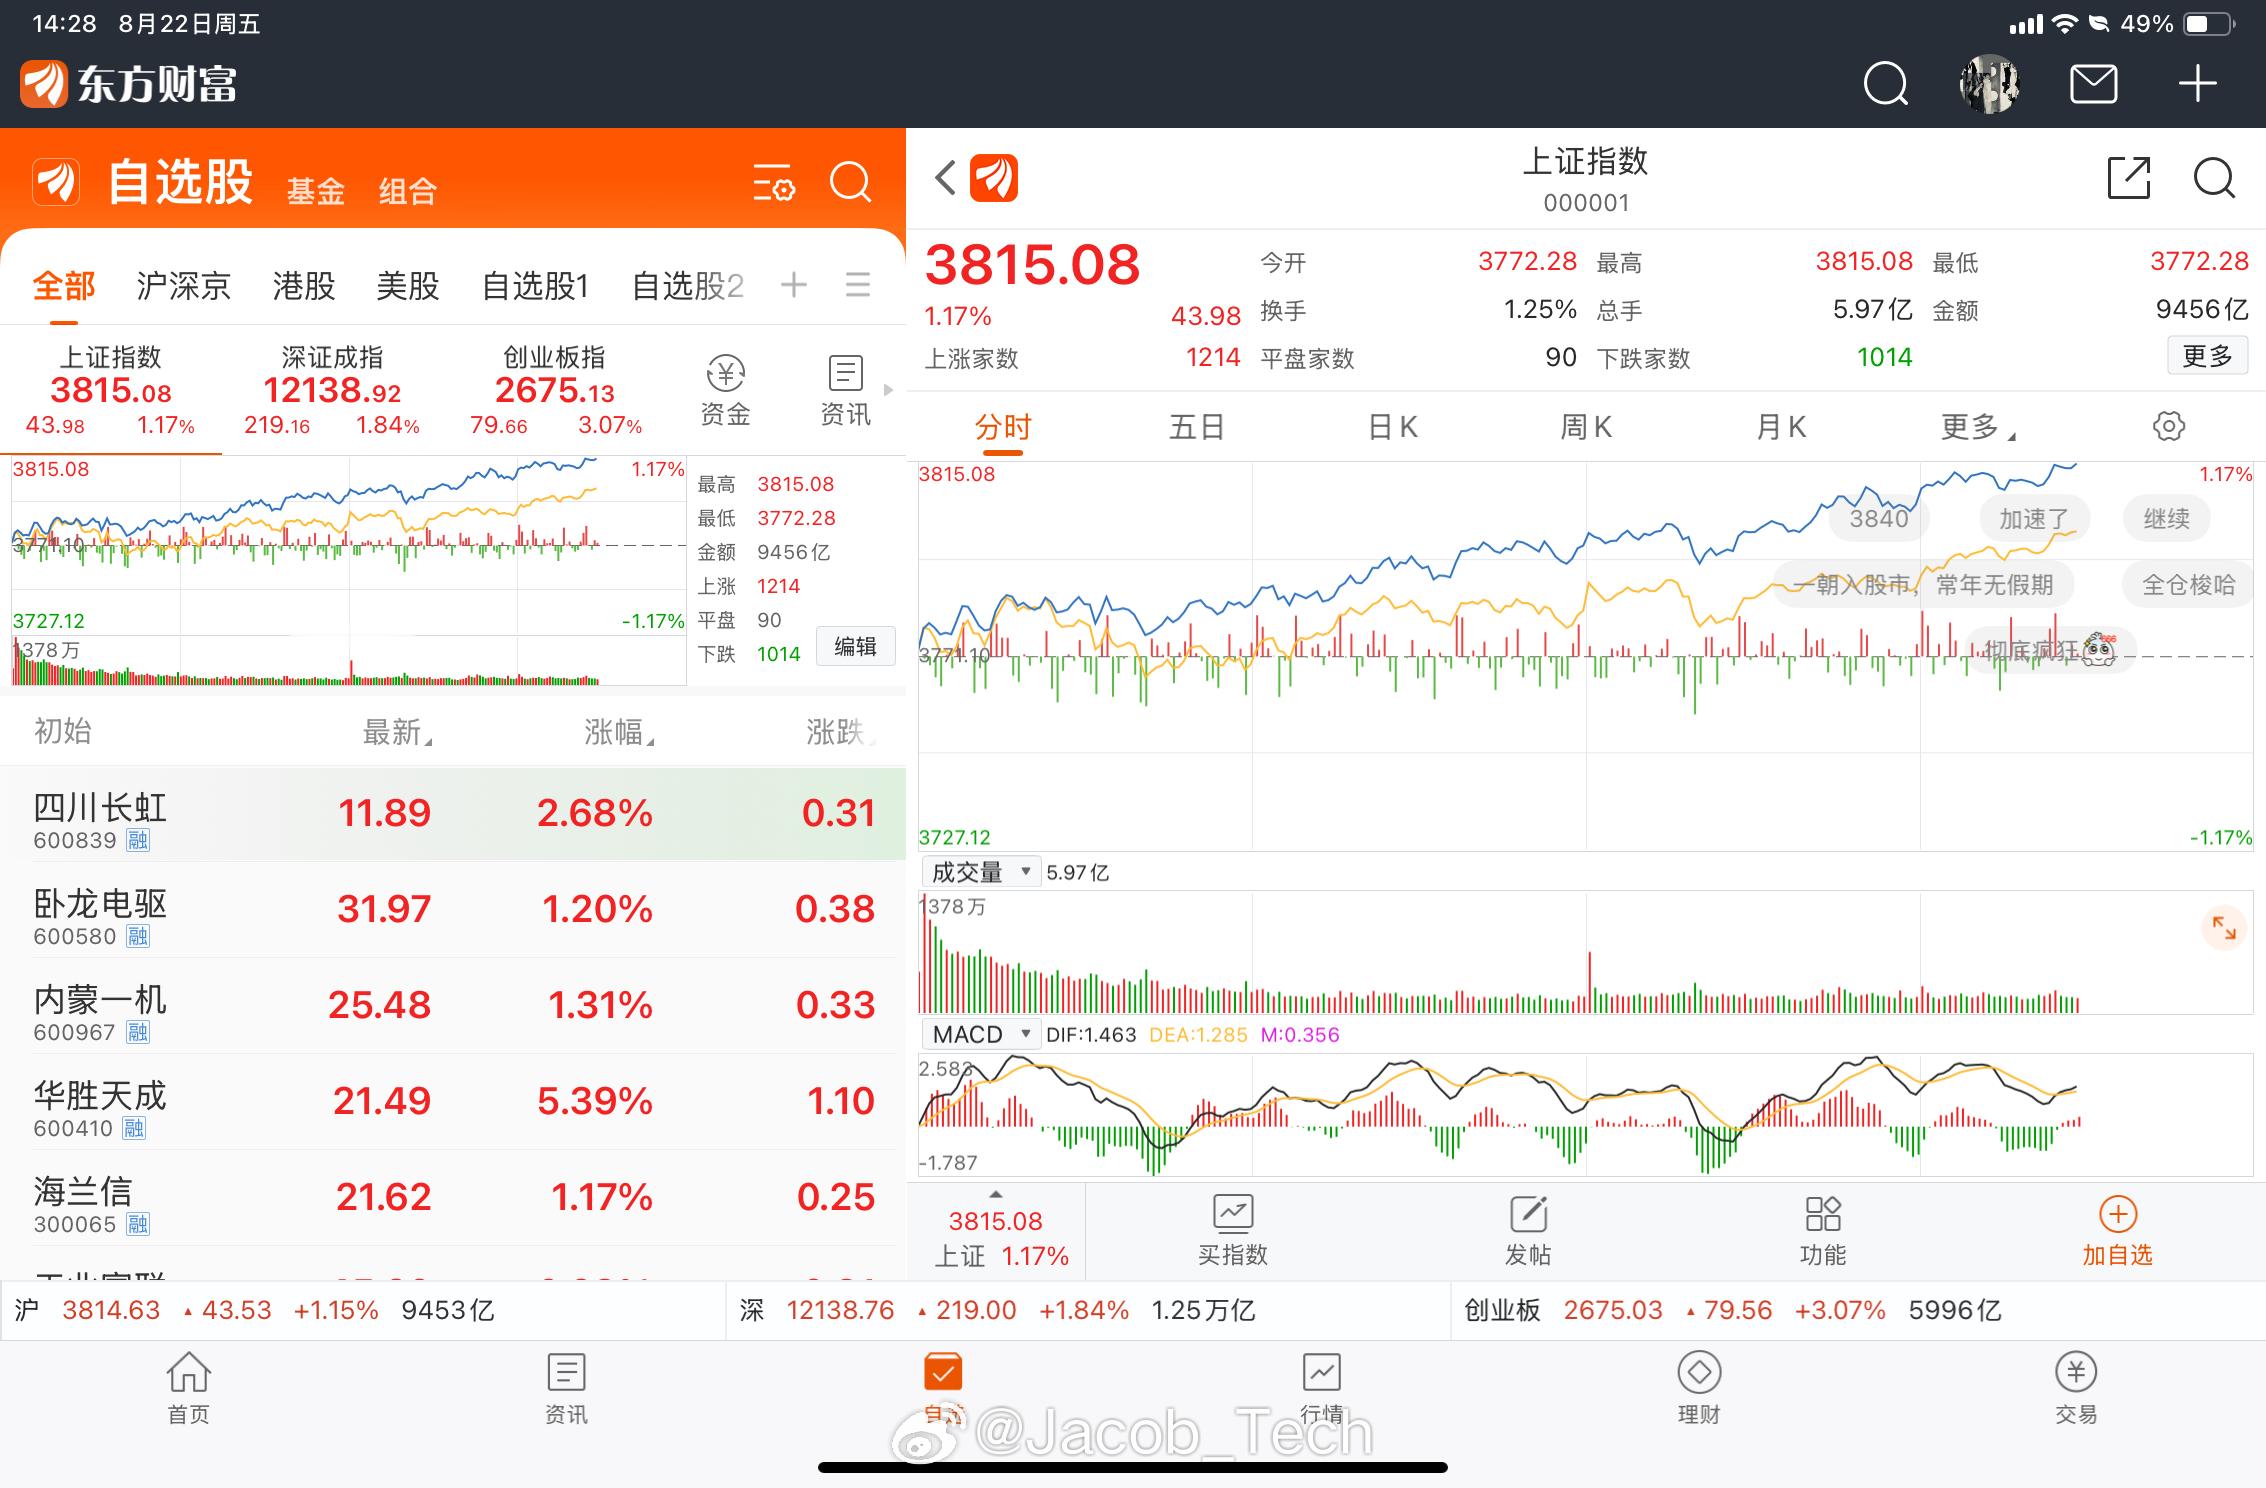Viewport: 2266px width, 1488px height.
Task: Search stocks in the orange watchlist header
Action: [x=851, y=182]
